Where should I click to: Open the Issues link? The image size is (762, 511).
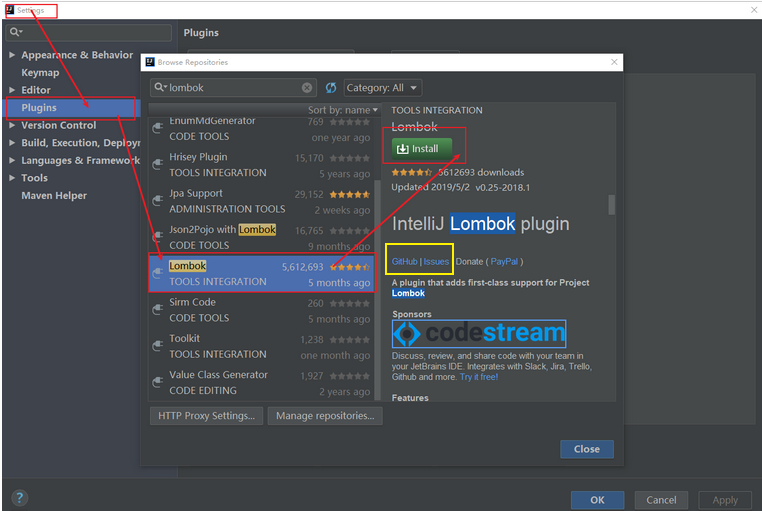pyautogui.click(x=436, y=262)
